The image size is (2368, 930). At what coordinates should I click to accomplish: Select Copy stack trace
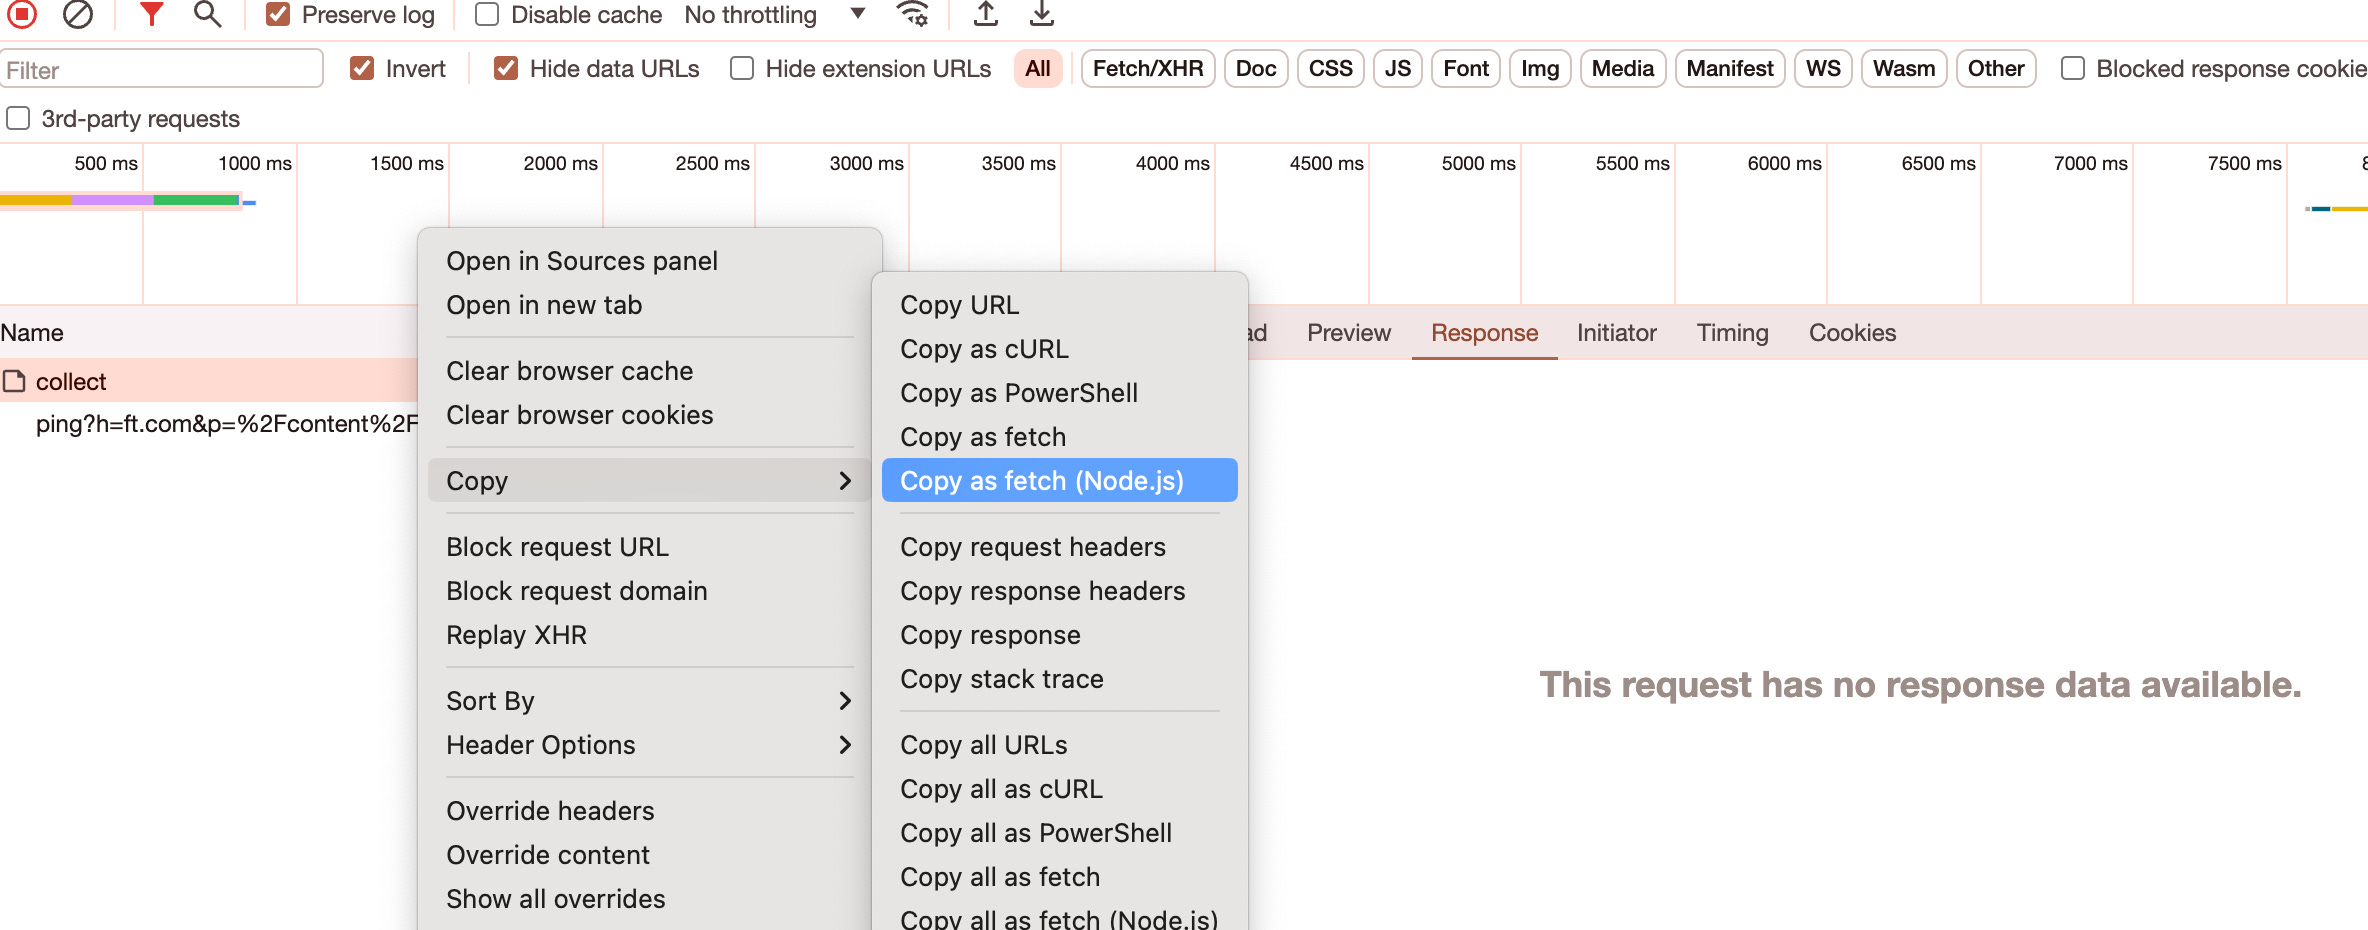click(1059, 679)
